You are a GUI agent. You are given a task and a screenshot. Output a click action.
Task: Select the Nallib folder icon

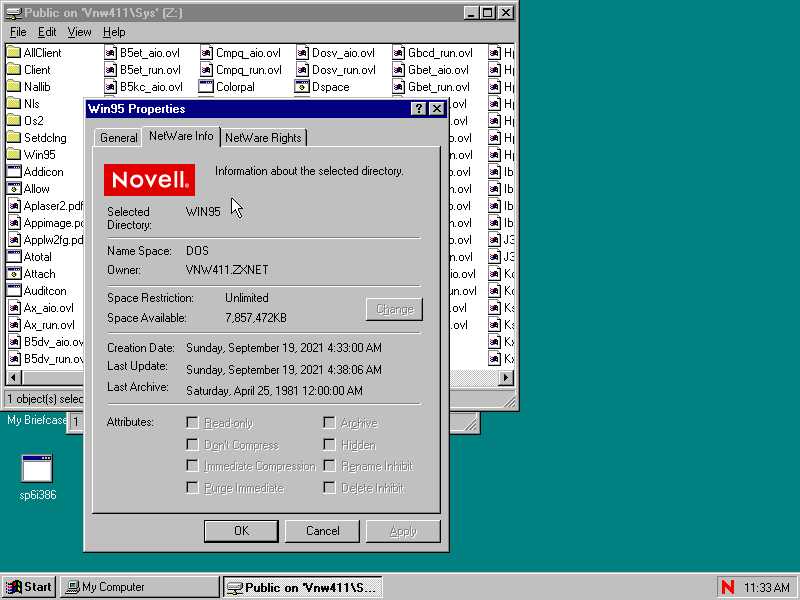(x=14, y=87)
